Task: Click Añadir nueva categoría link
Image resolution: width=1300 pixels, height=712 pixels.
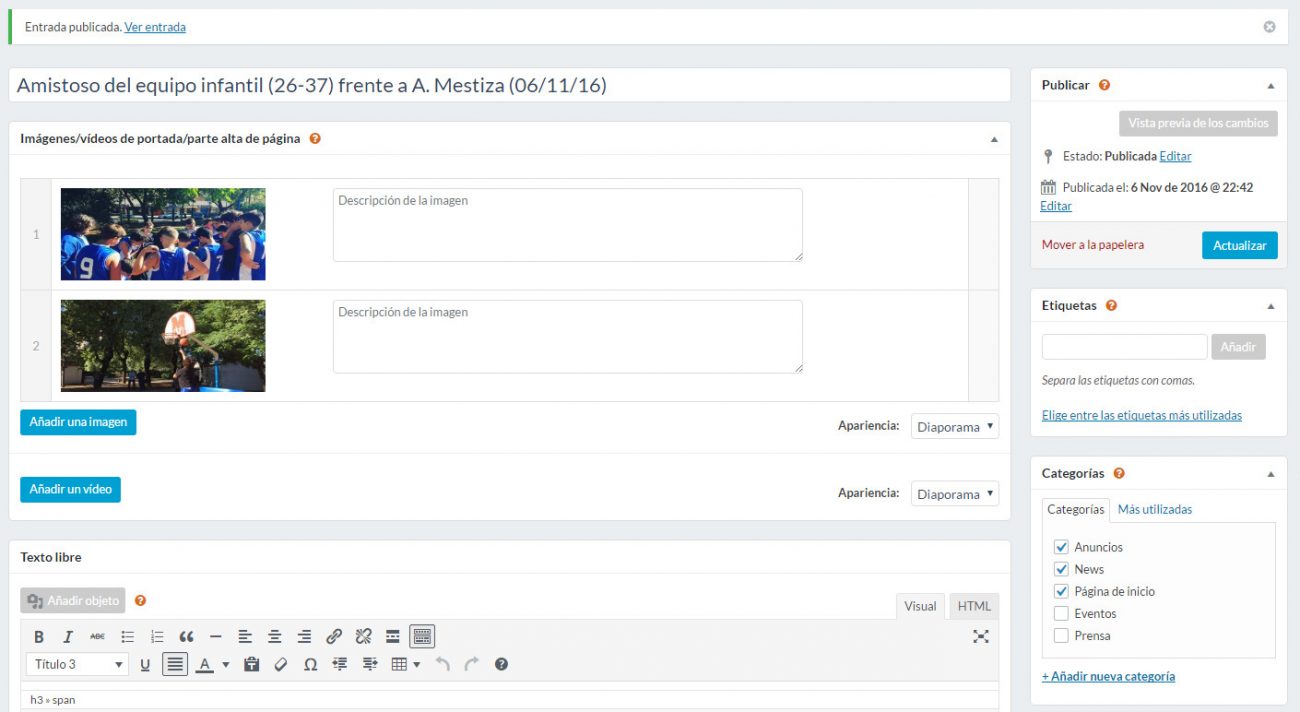Action: pyautogui.click(x=1108, y=676)
